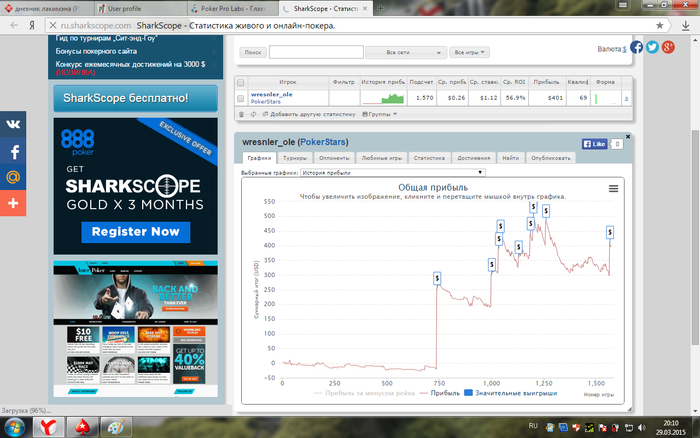This screenshot has height=438, width=700.
Task: Open SharkScope Facebook page icon
Action: coord(637,47)
